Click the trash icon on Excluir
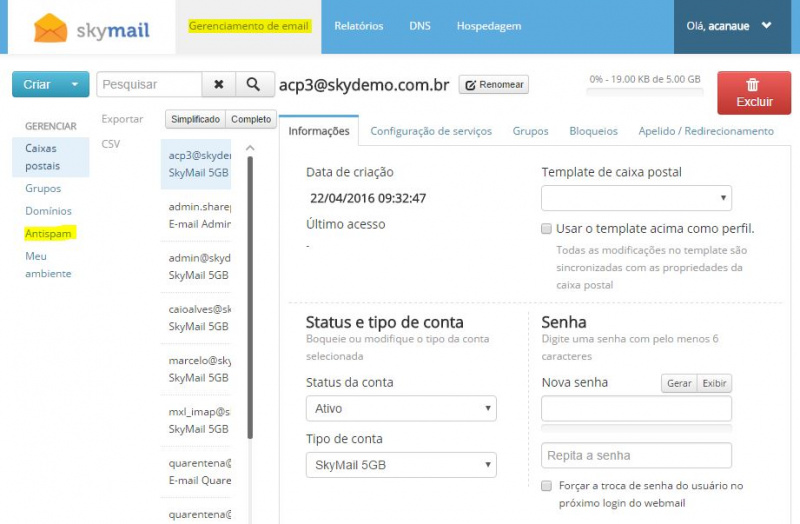This screenshot has width=800, height=524. click(753, 85)
